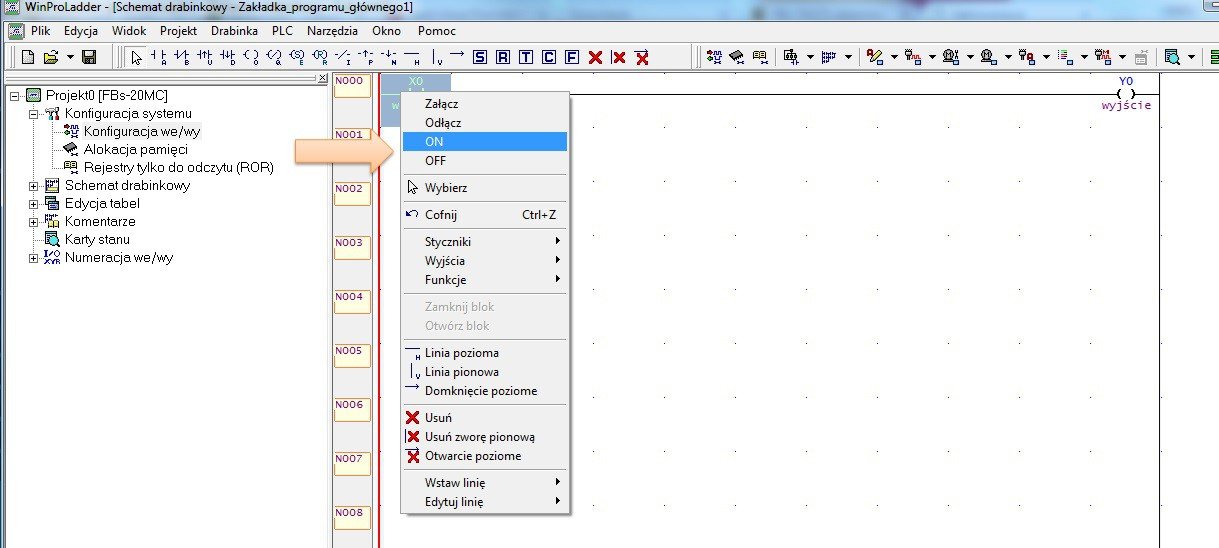This screenshot has width=1219, height=548.
Task: Pick the normally open contact (A) tool
Action: [159, 57]
